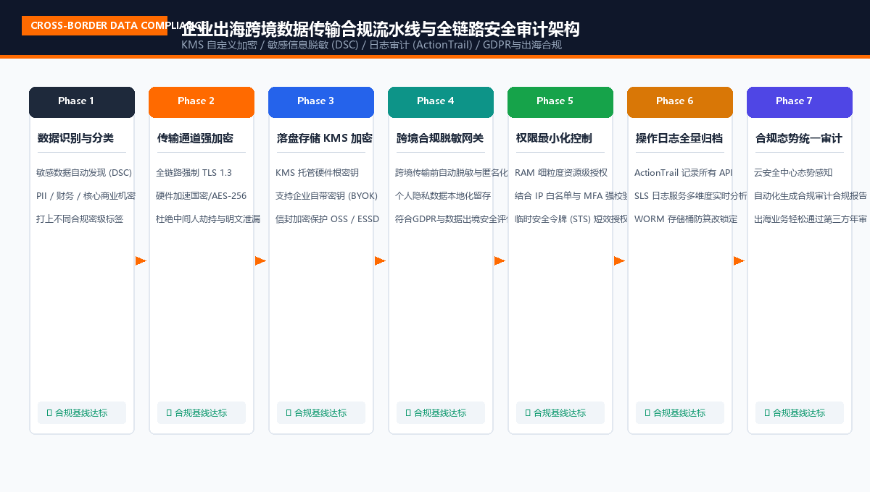
Task: Click card title 数据识别与分类
Action: coord(75,138)
